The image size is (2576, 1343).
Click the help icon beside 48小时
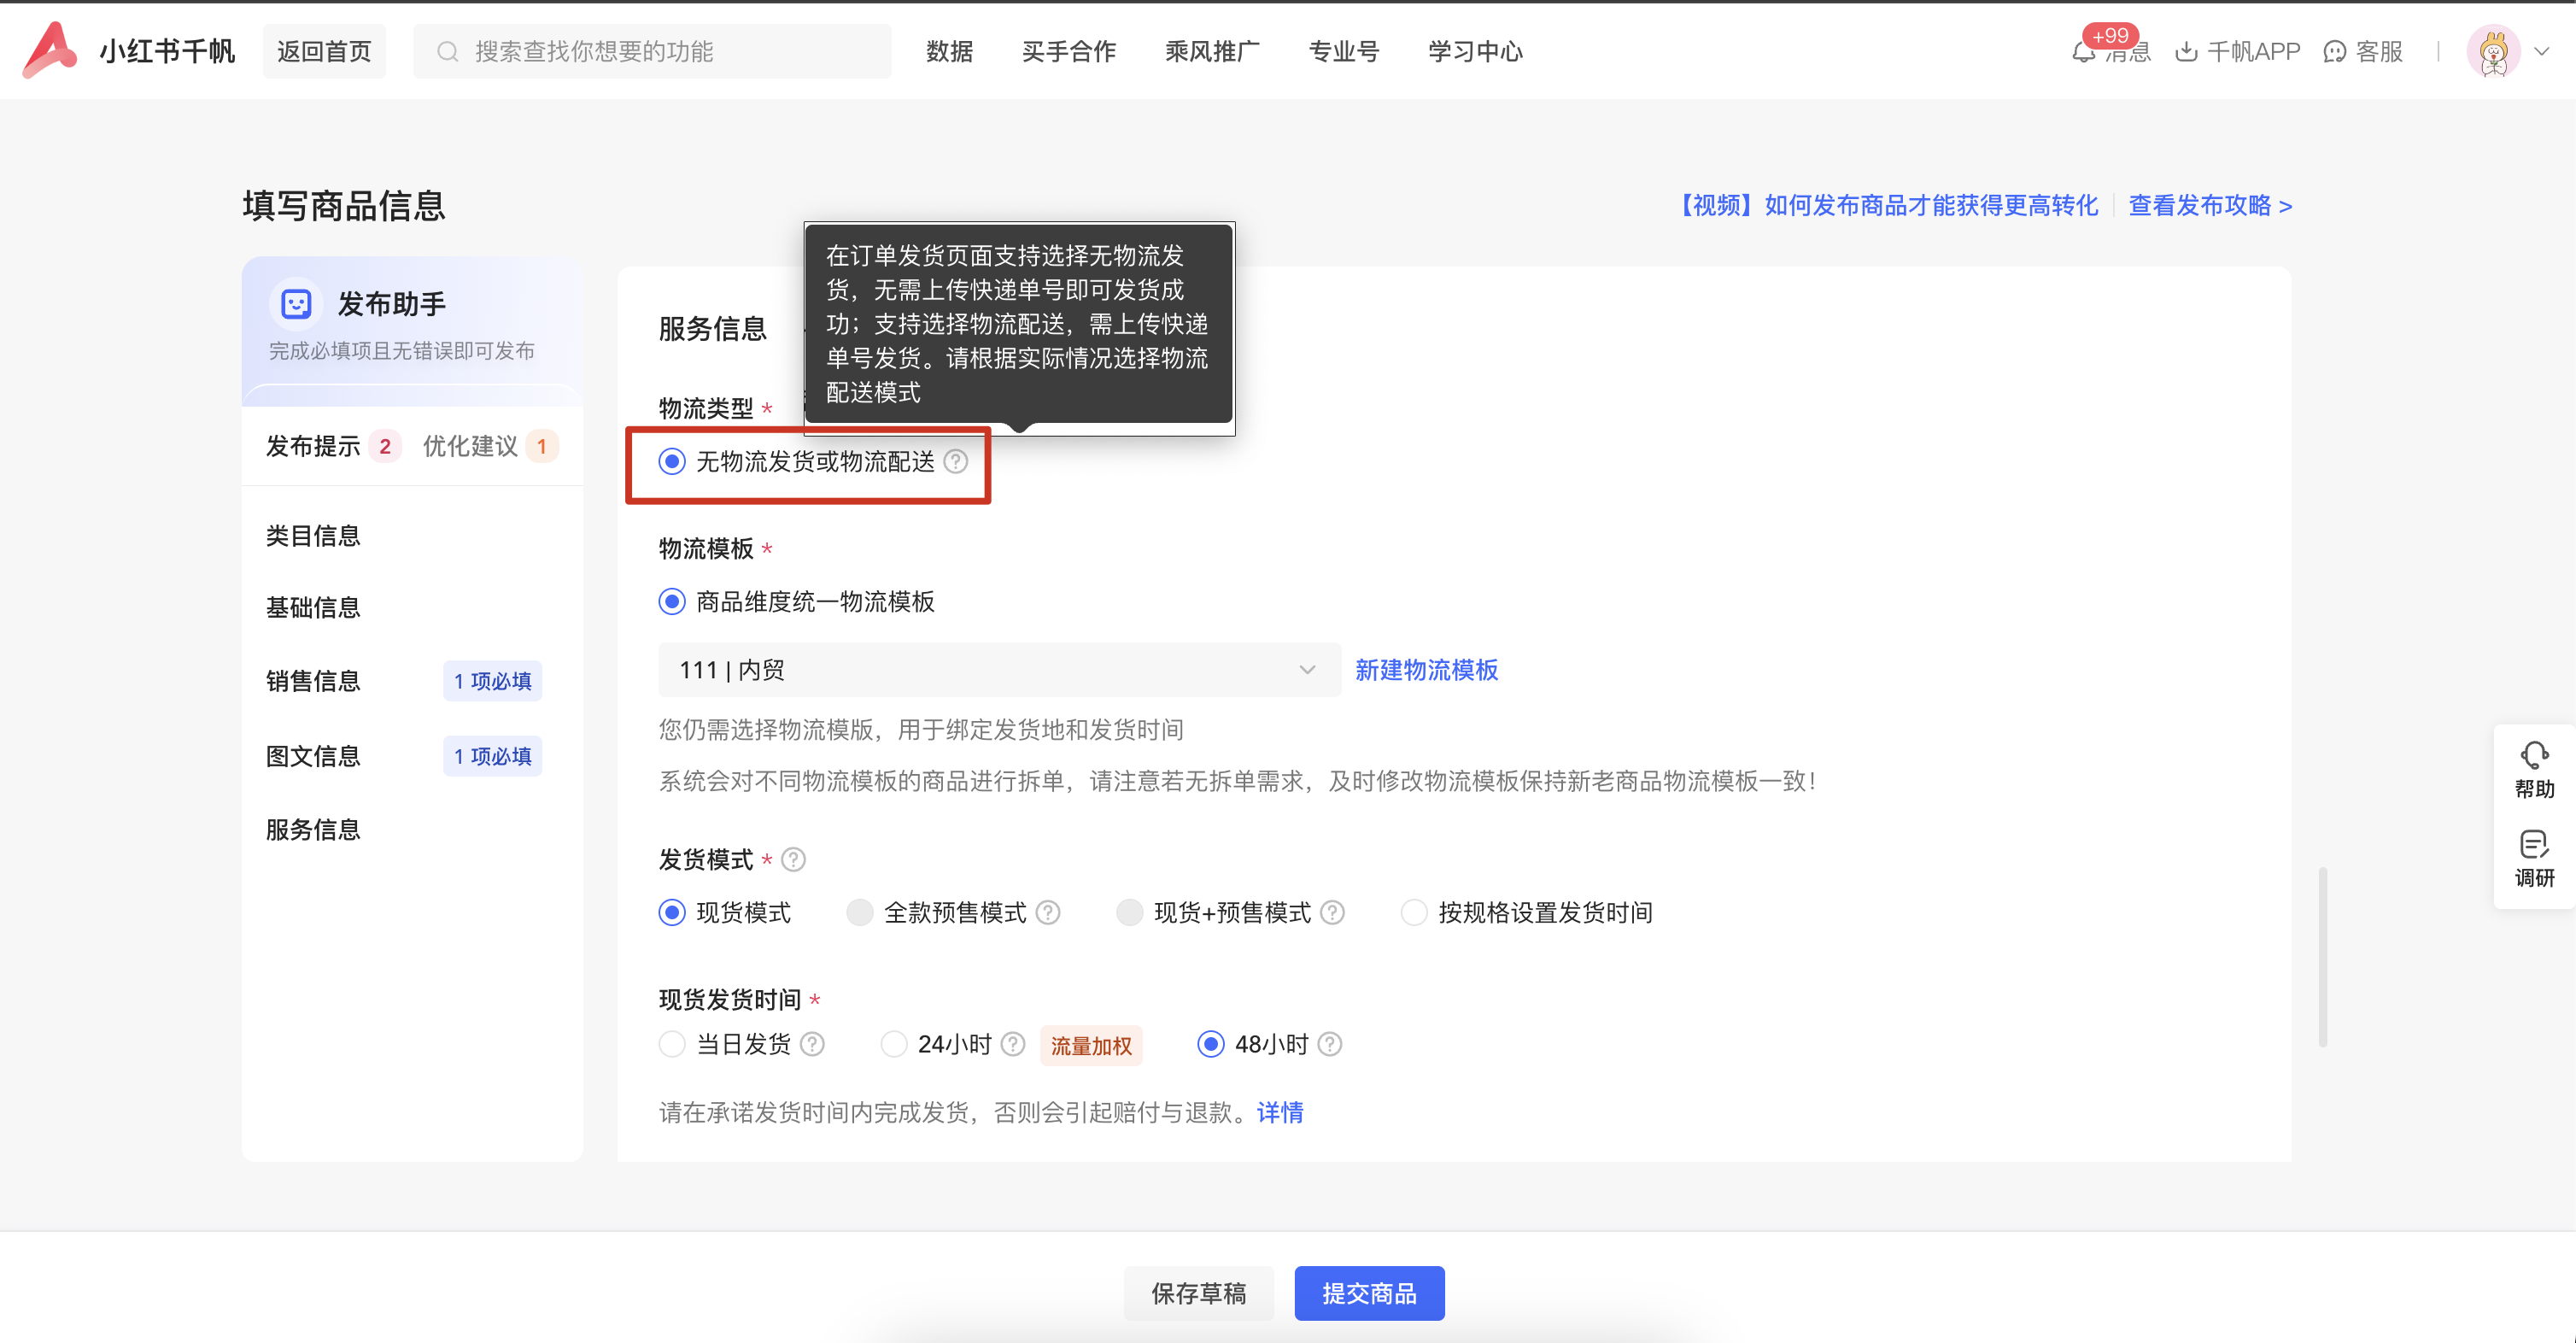point(1330,1044)
